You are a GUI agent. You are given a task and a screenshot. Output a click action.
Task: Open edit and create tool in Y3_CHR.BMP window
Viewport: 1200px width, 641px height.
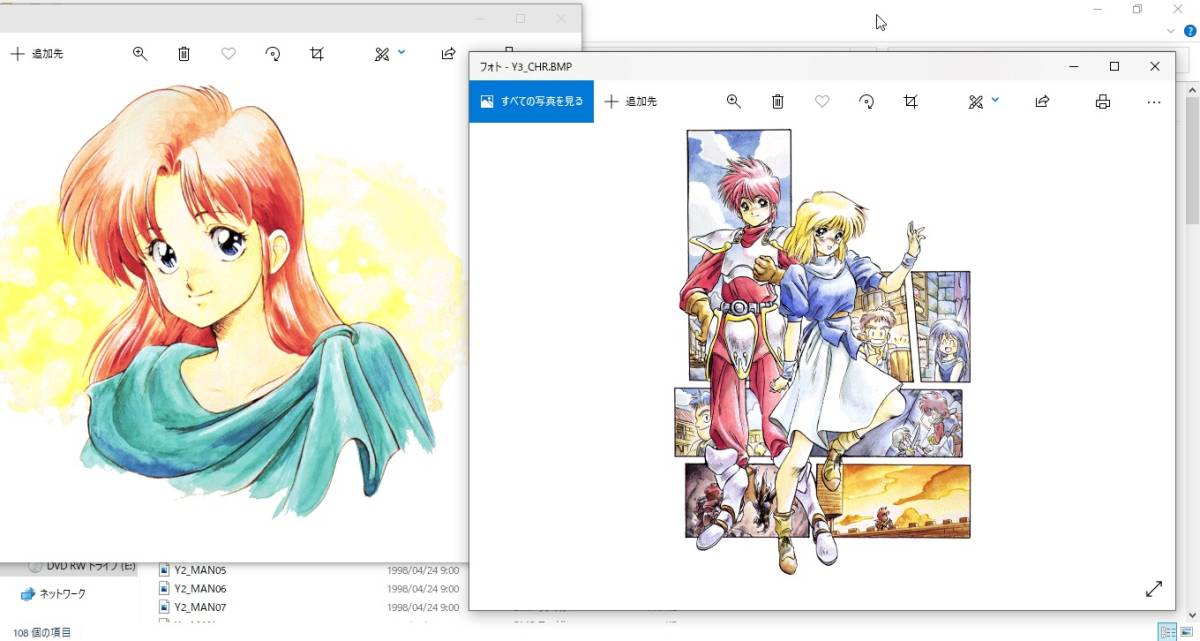(976, 101)
